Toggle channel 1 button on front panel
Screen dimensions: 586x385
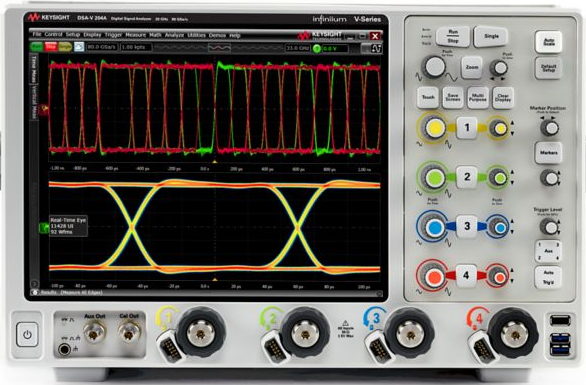pyautogui.click(x=466, y=128)
